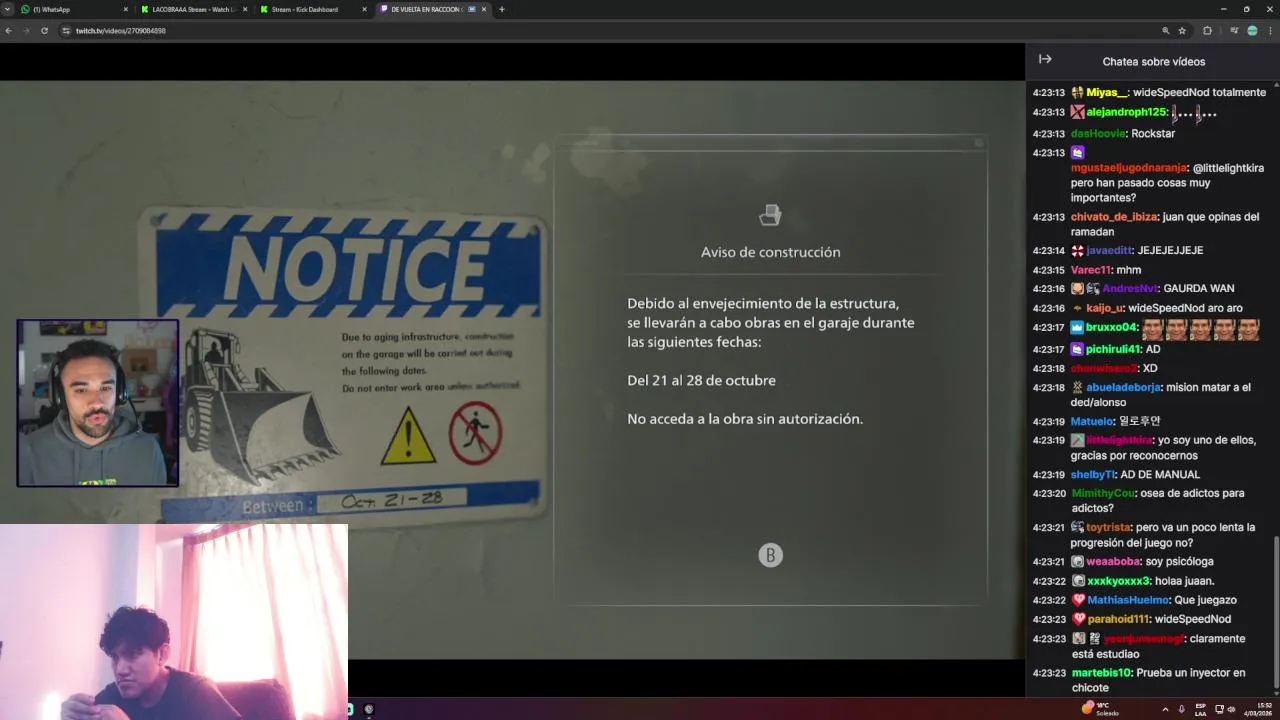Image resolution: width=1280 pixels, height=720 pixels.
Task: Open chat user MathiasHuelmo profile
Action: (1128, 600)
